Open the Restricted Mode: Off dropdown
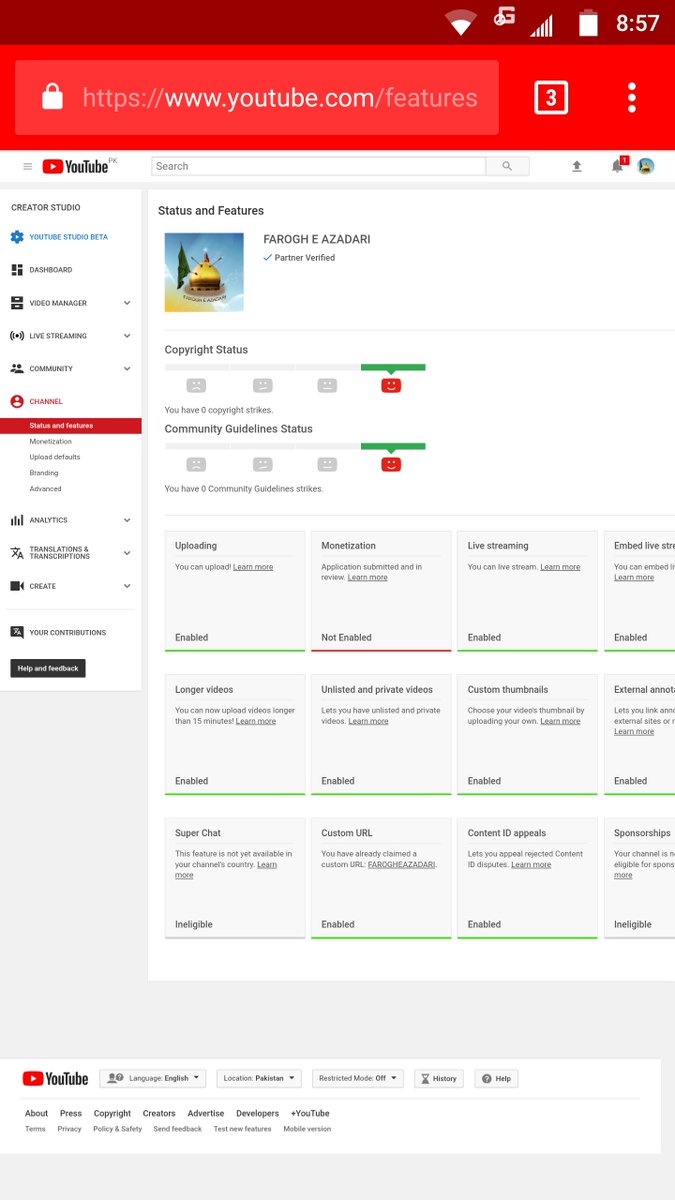The image size is (675, 1200). (357, 1078)
